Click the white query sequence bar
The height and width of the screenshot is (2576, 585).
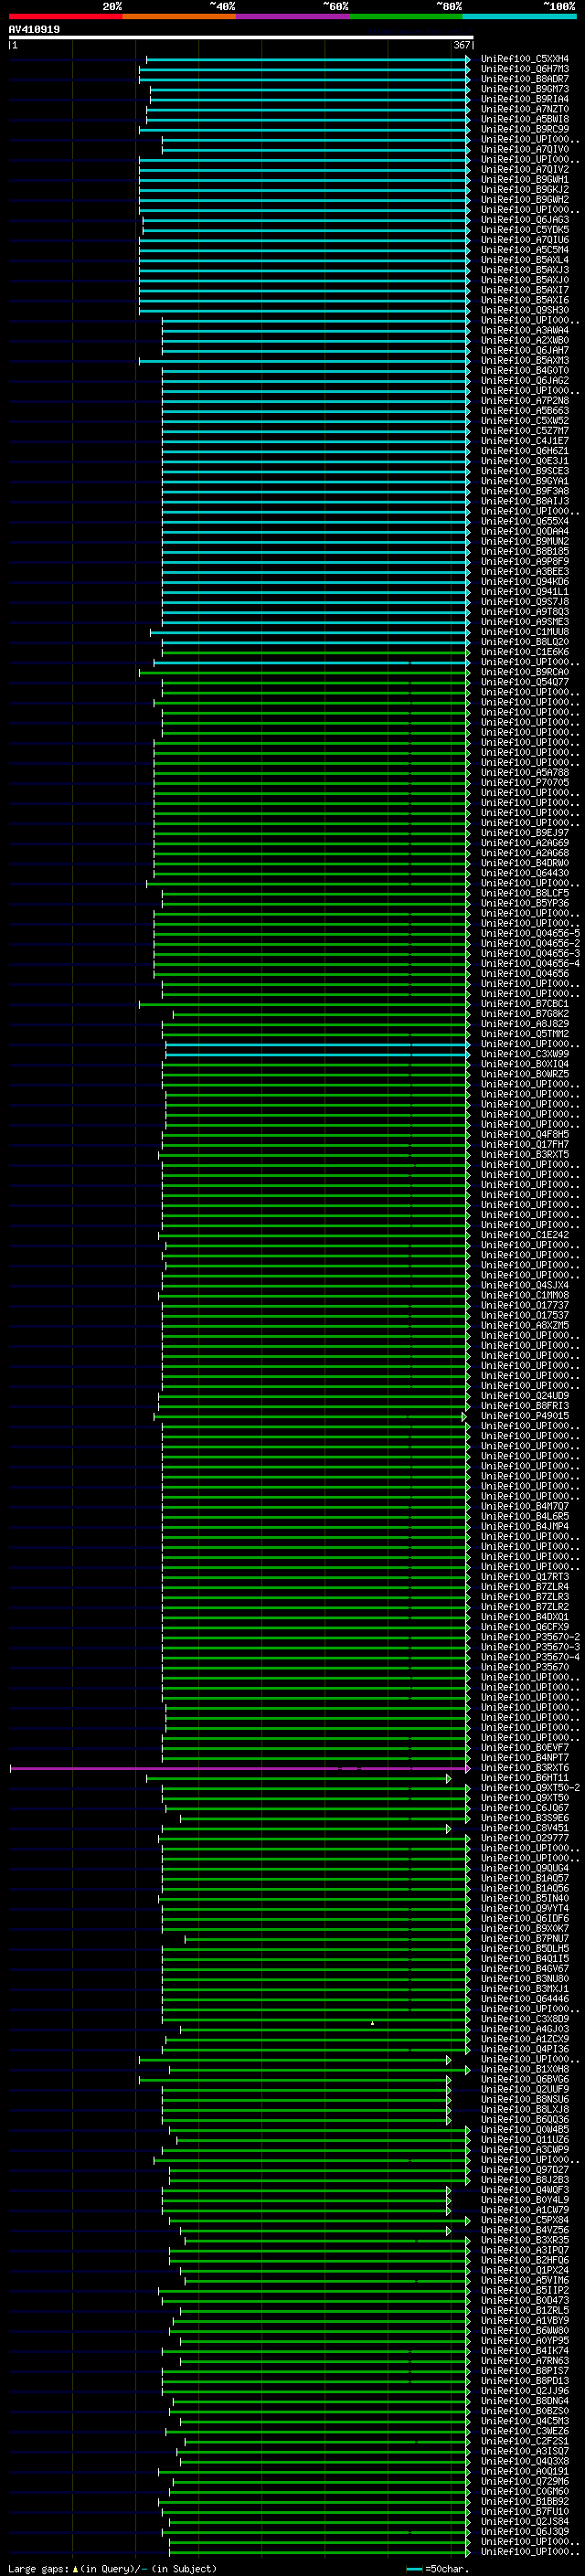[241, 37]
